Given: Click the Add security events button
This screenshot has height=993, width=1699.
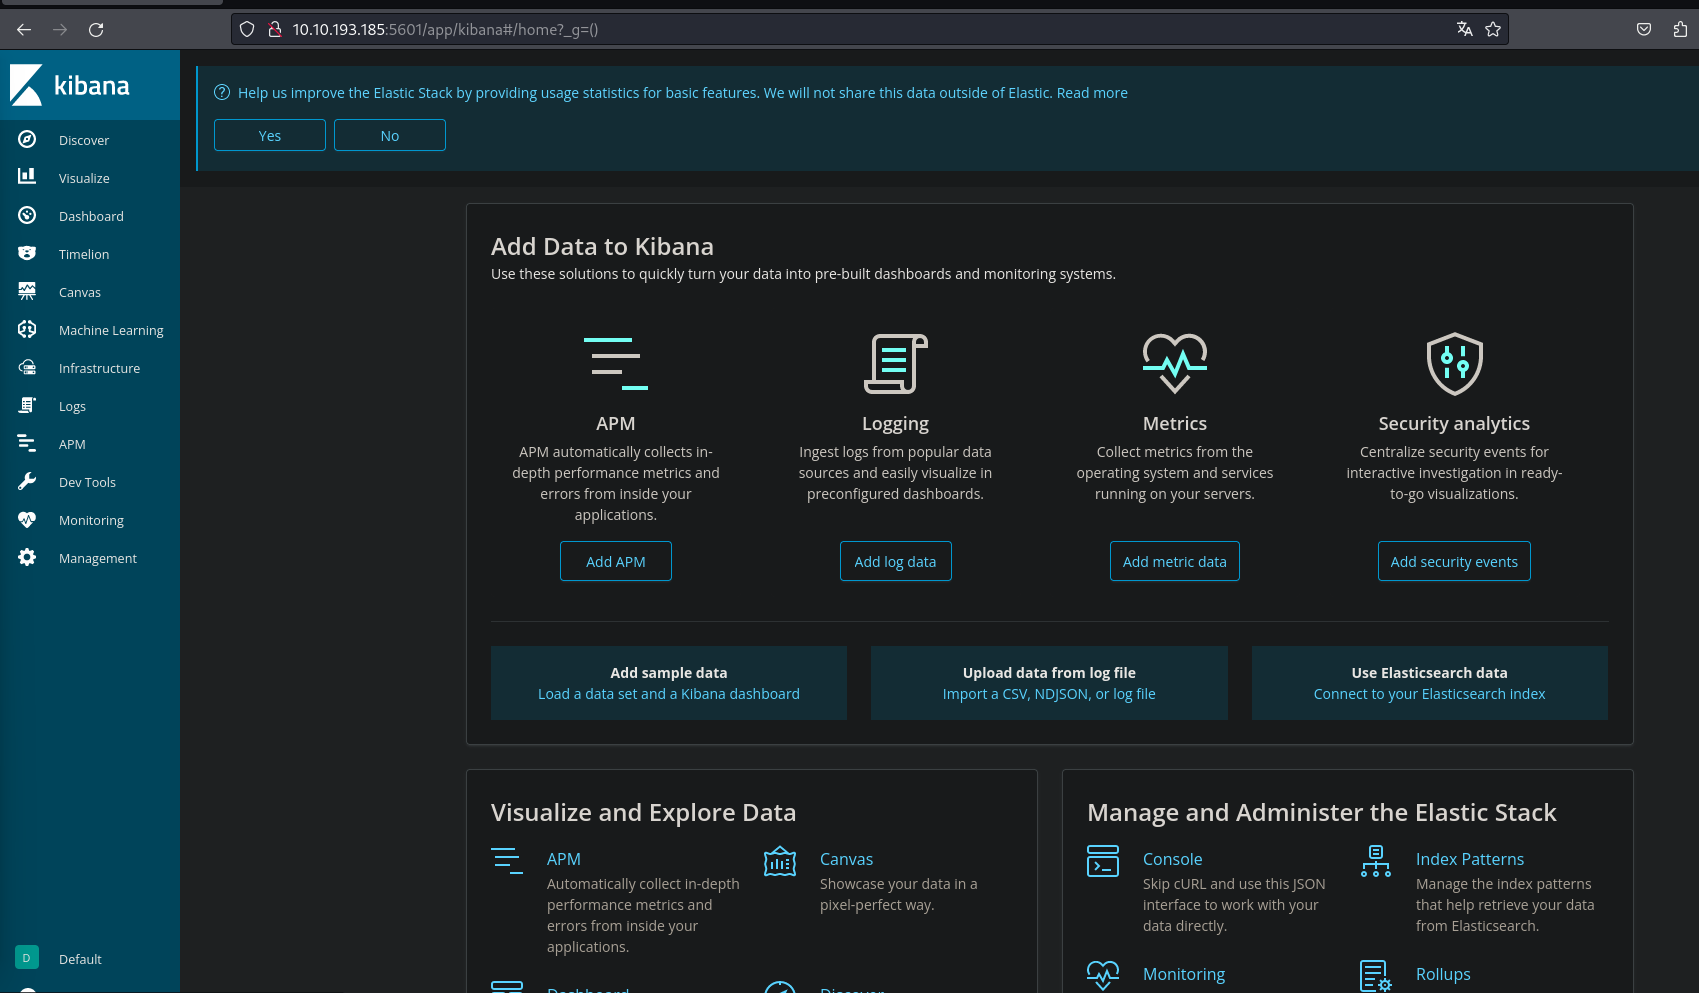Looking at the screenshot, I should (1453, 562).
